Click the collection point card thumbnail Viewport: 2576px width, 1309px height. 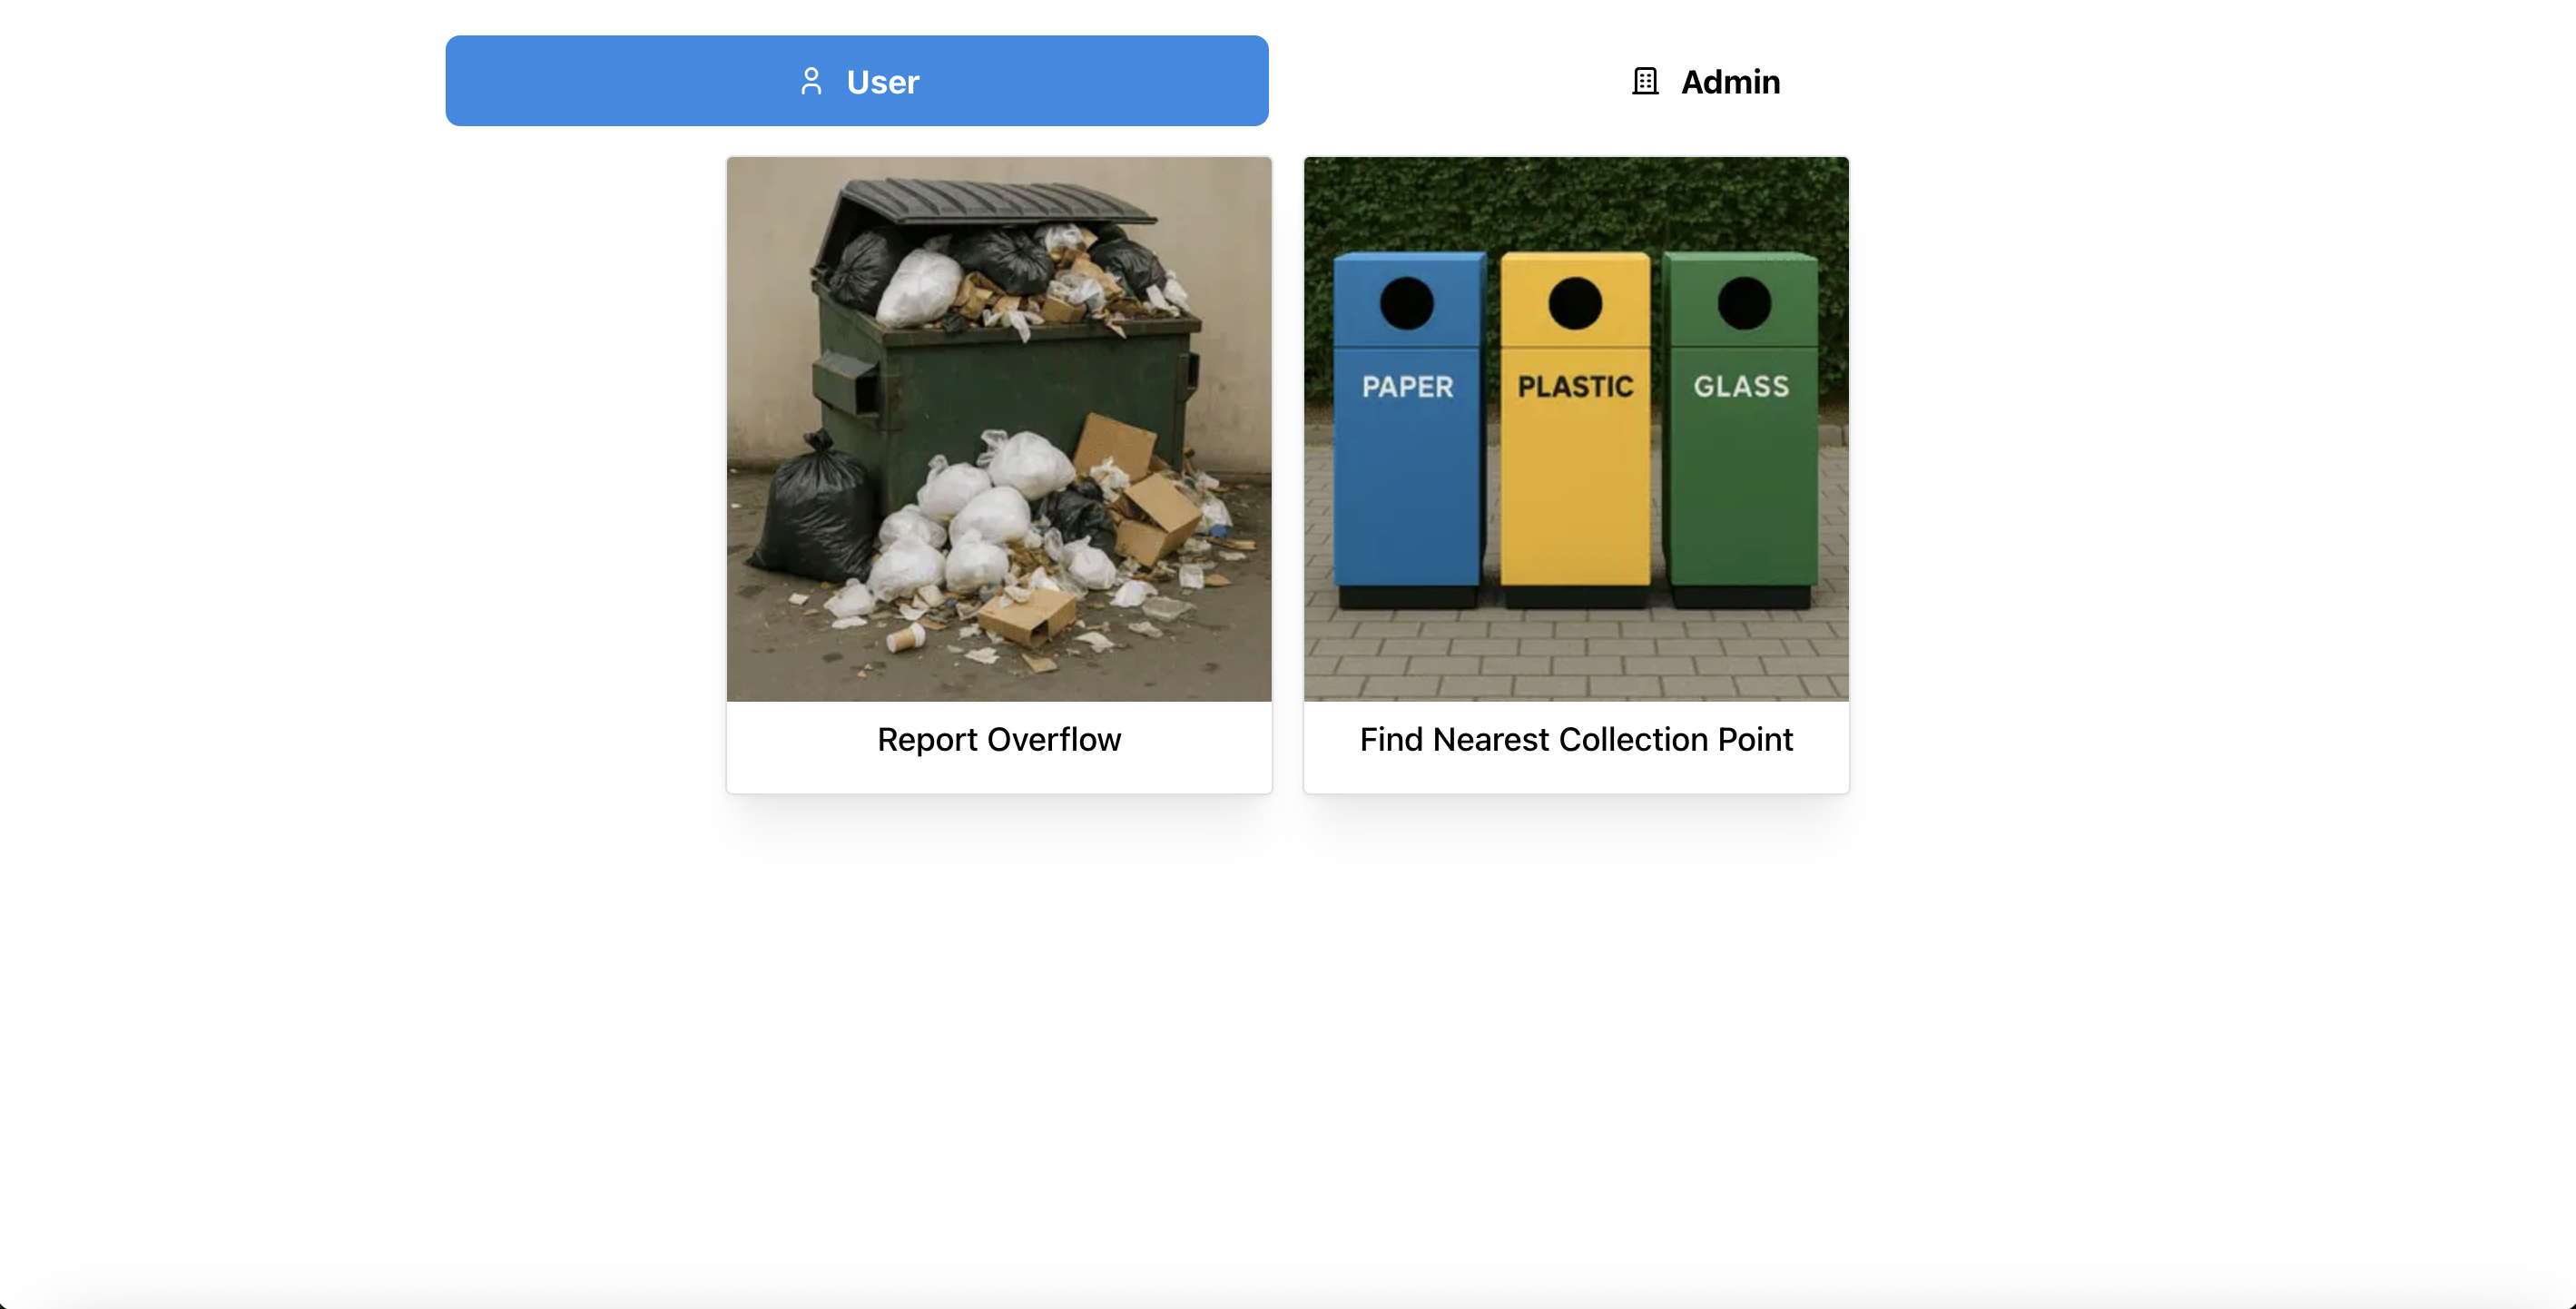click(1574, 430)
